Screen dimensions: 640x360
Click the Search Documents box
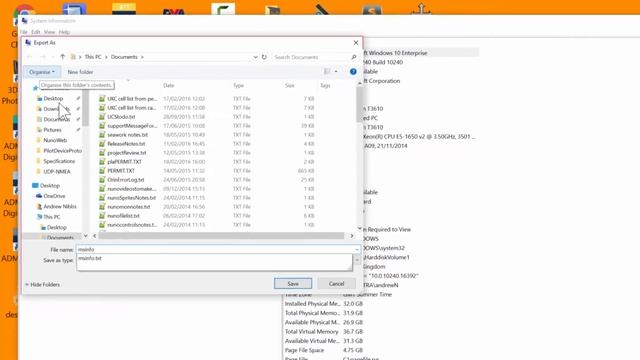[311, 57]
